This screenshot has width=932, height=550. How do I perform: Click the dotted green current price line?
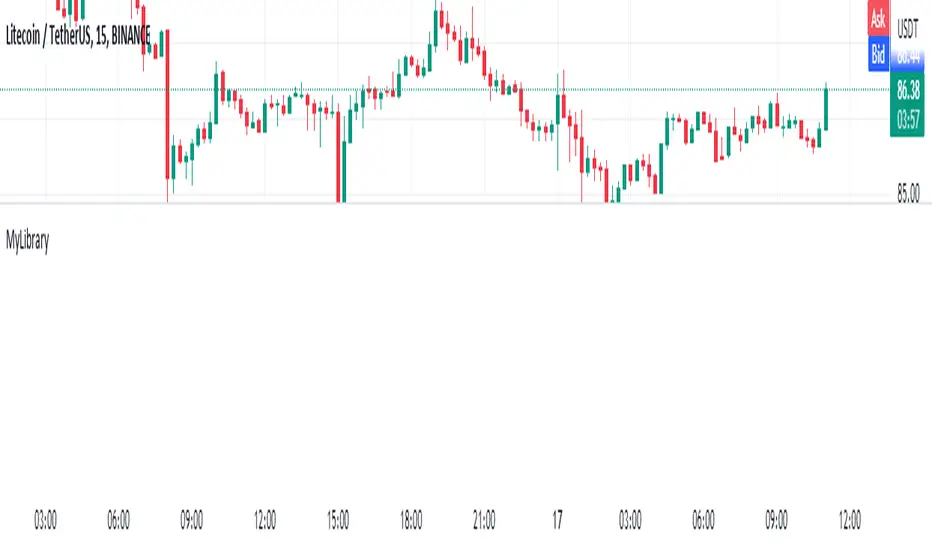point(445,89)
